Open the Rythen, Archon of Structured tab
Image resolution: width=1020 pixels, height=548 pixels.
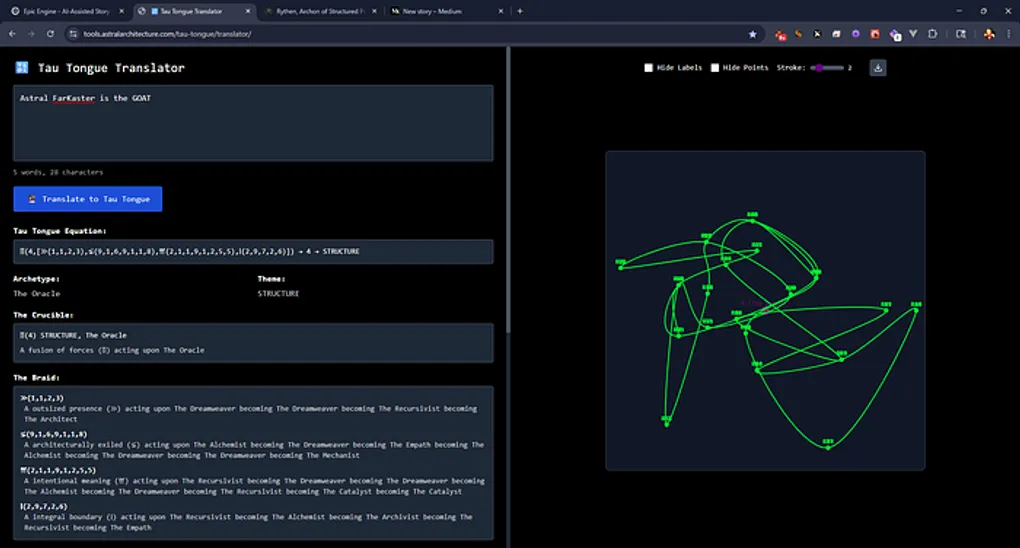(318, 11)
